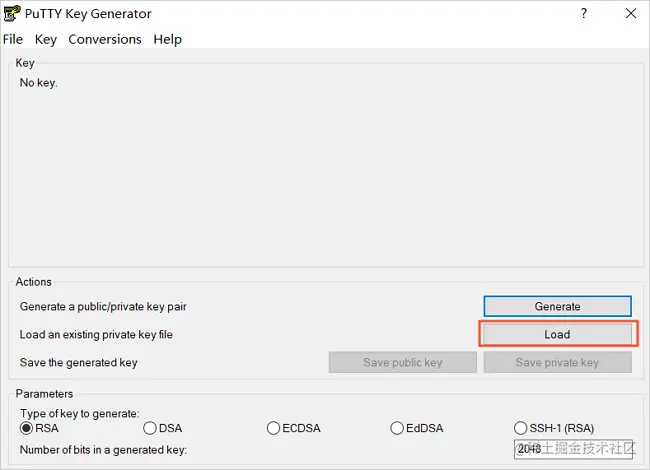
Task: Click 'Generate a public/private key pair' label
Action: [x=103, y=307]
